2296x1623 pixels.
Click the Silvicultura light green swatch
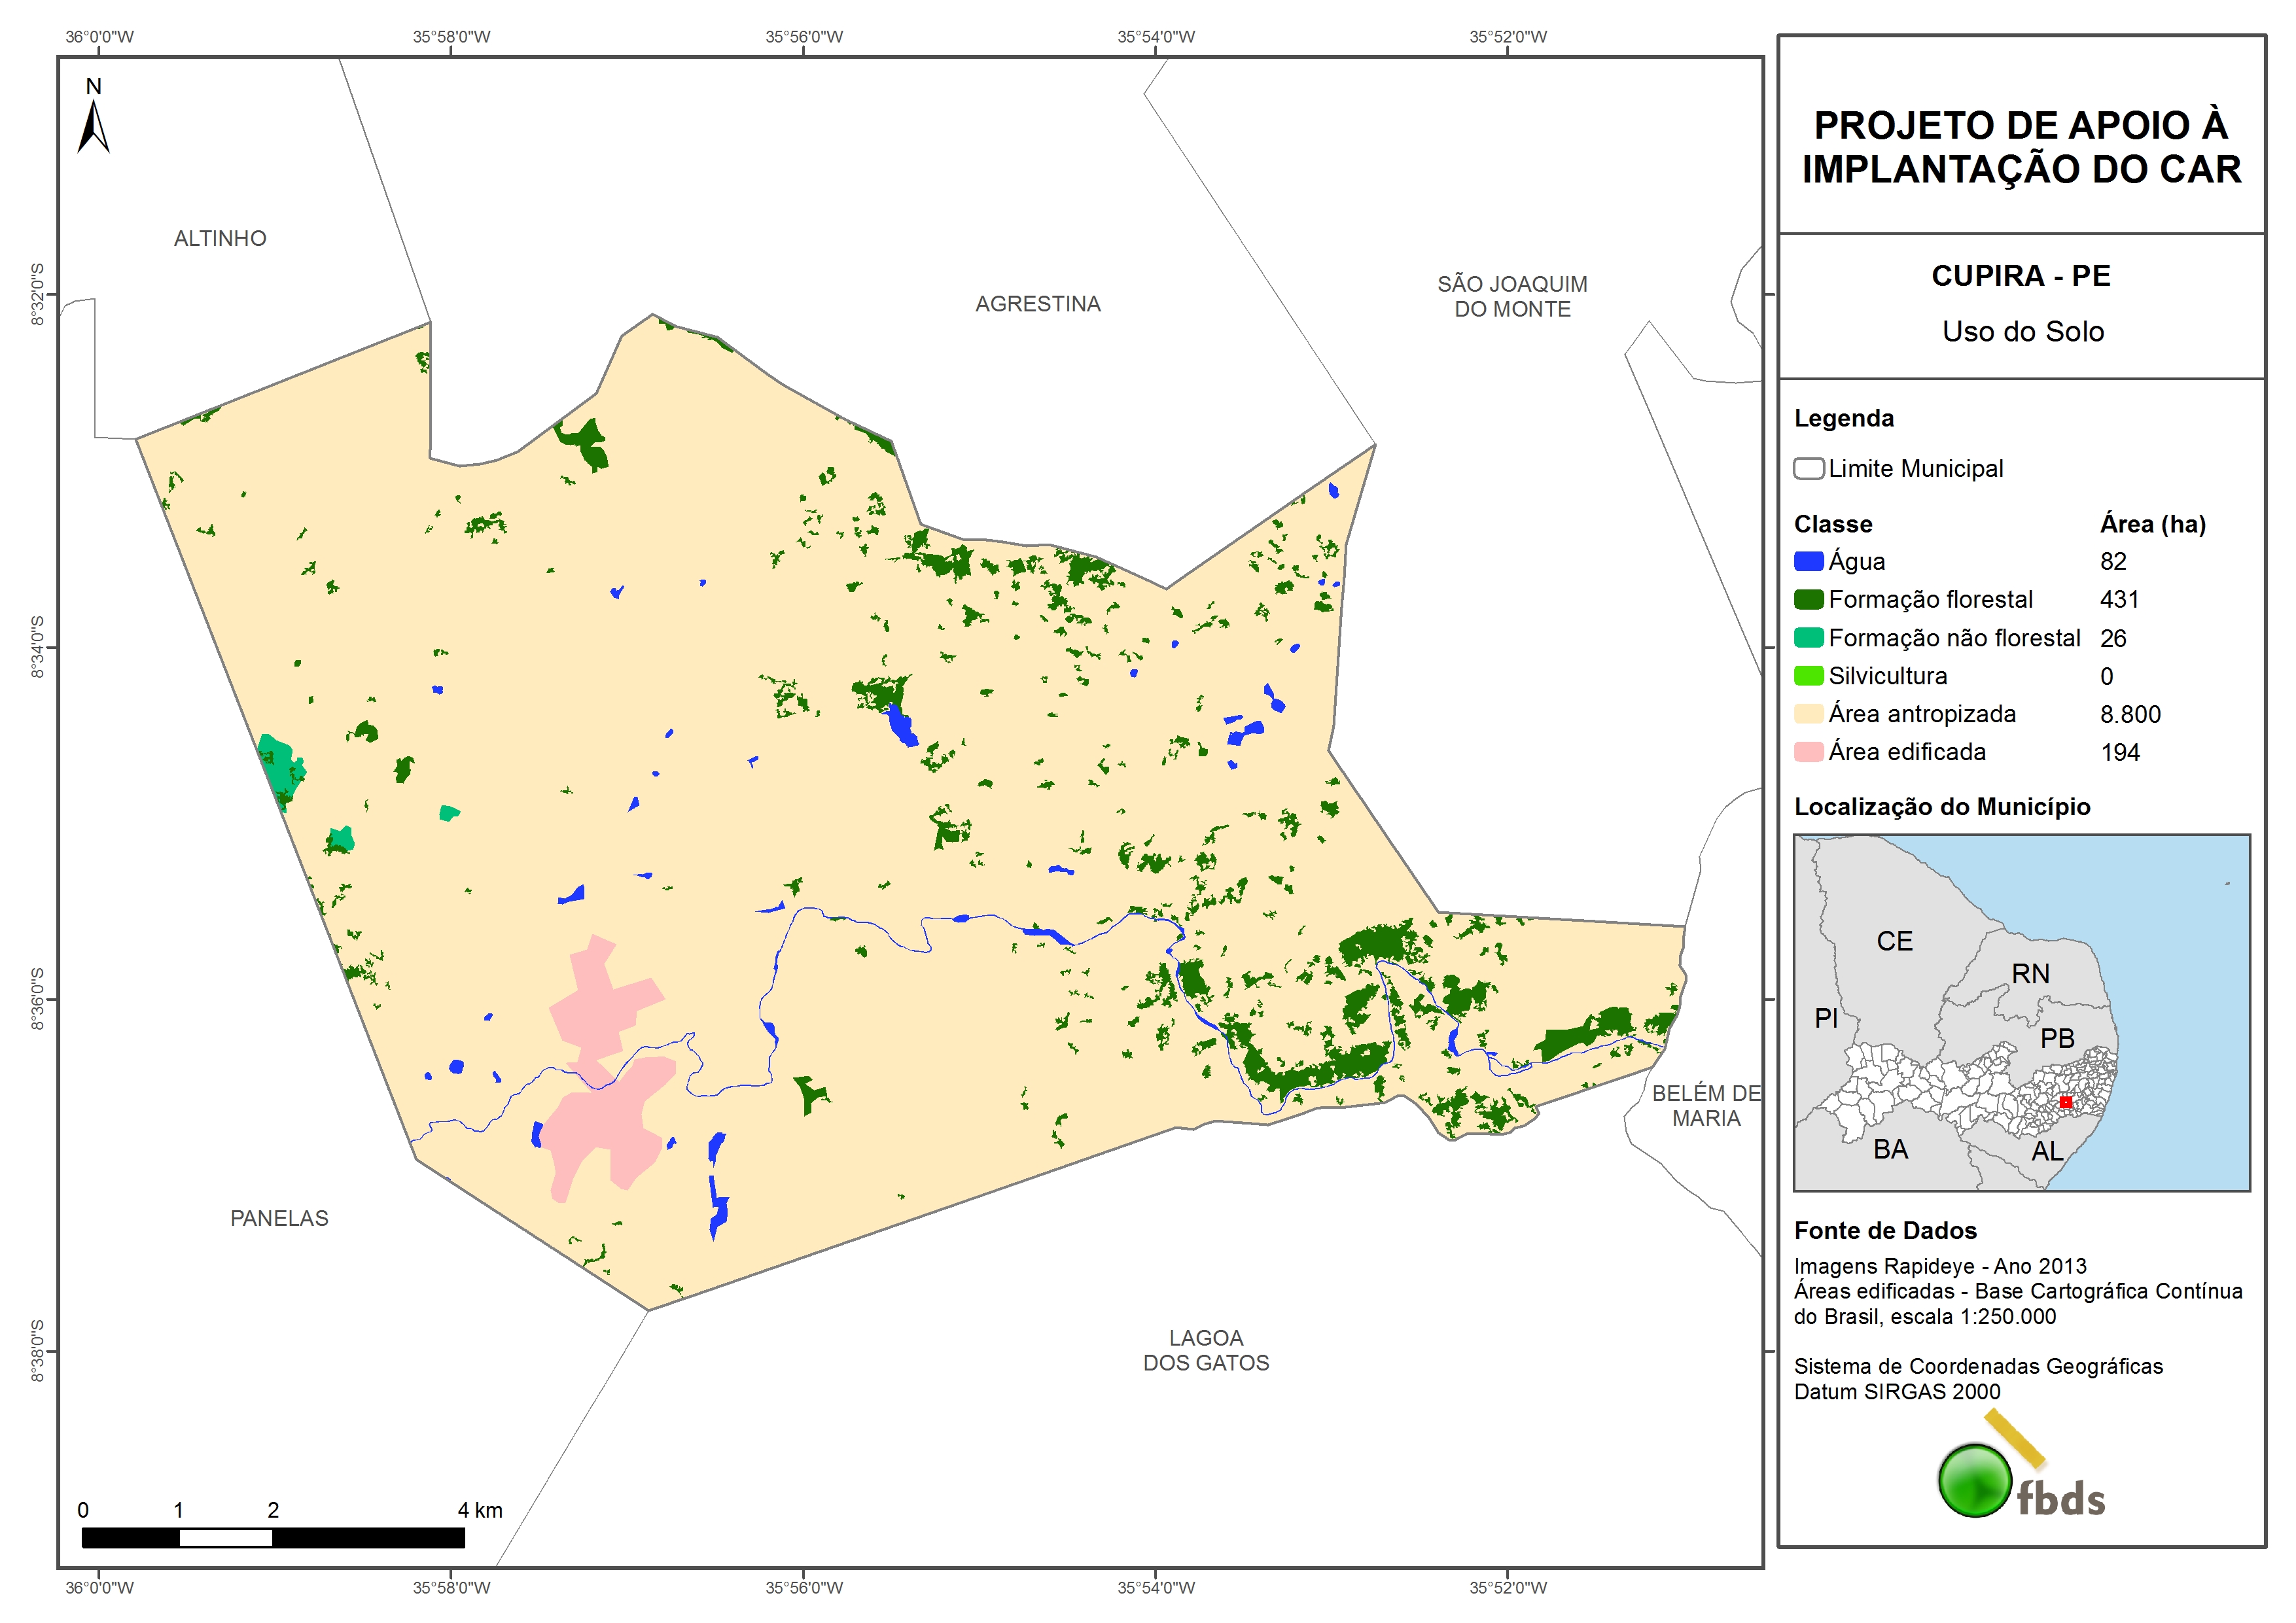(1808, 675)
